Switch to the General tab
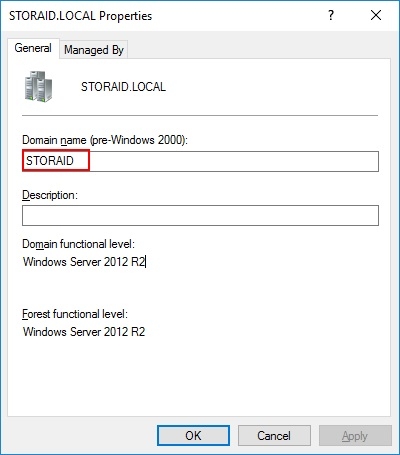This screenshot has height=455, width=400. tap(33, 48)
